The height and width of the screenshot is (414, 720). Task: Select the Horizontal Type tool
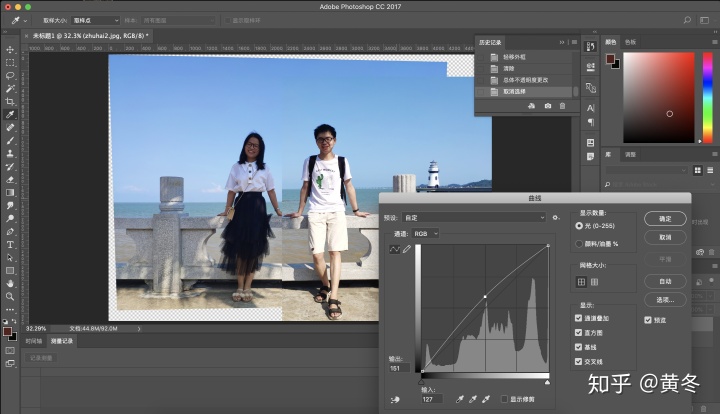pyautogui.click(x=10, y=245)
